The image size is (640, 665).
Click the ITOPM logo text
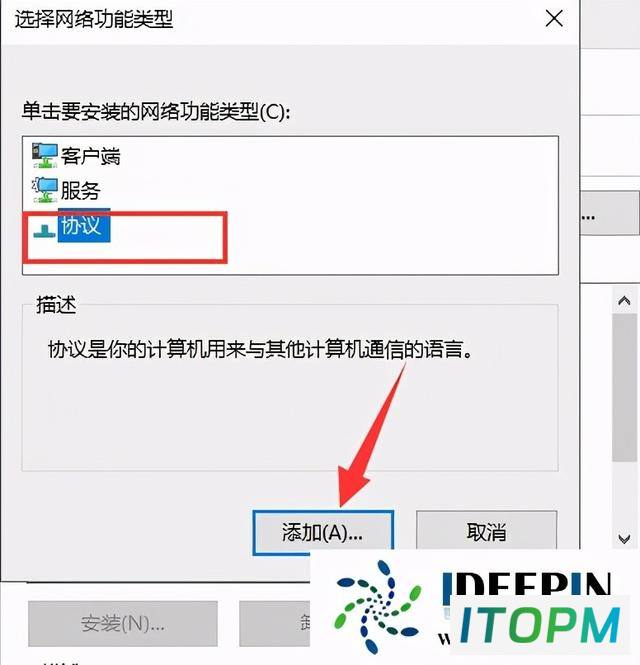(539, 625)
